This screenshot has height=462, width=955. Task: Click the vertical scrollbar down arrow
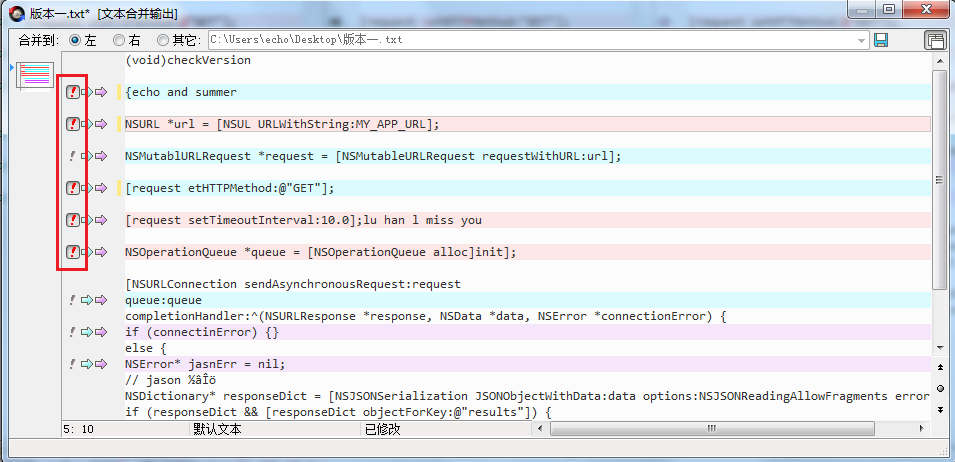click(941, 347)
